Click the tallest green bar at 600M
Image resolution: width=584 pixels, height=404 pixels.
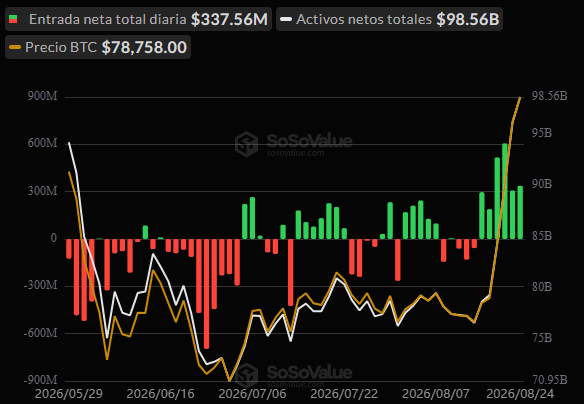505,191
